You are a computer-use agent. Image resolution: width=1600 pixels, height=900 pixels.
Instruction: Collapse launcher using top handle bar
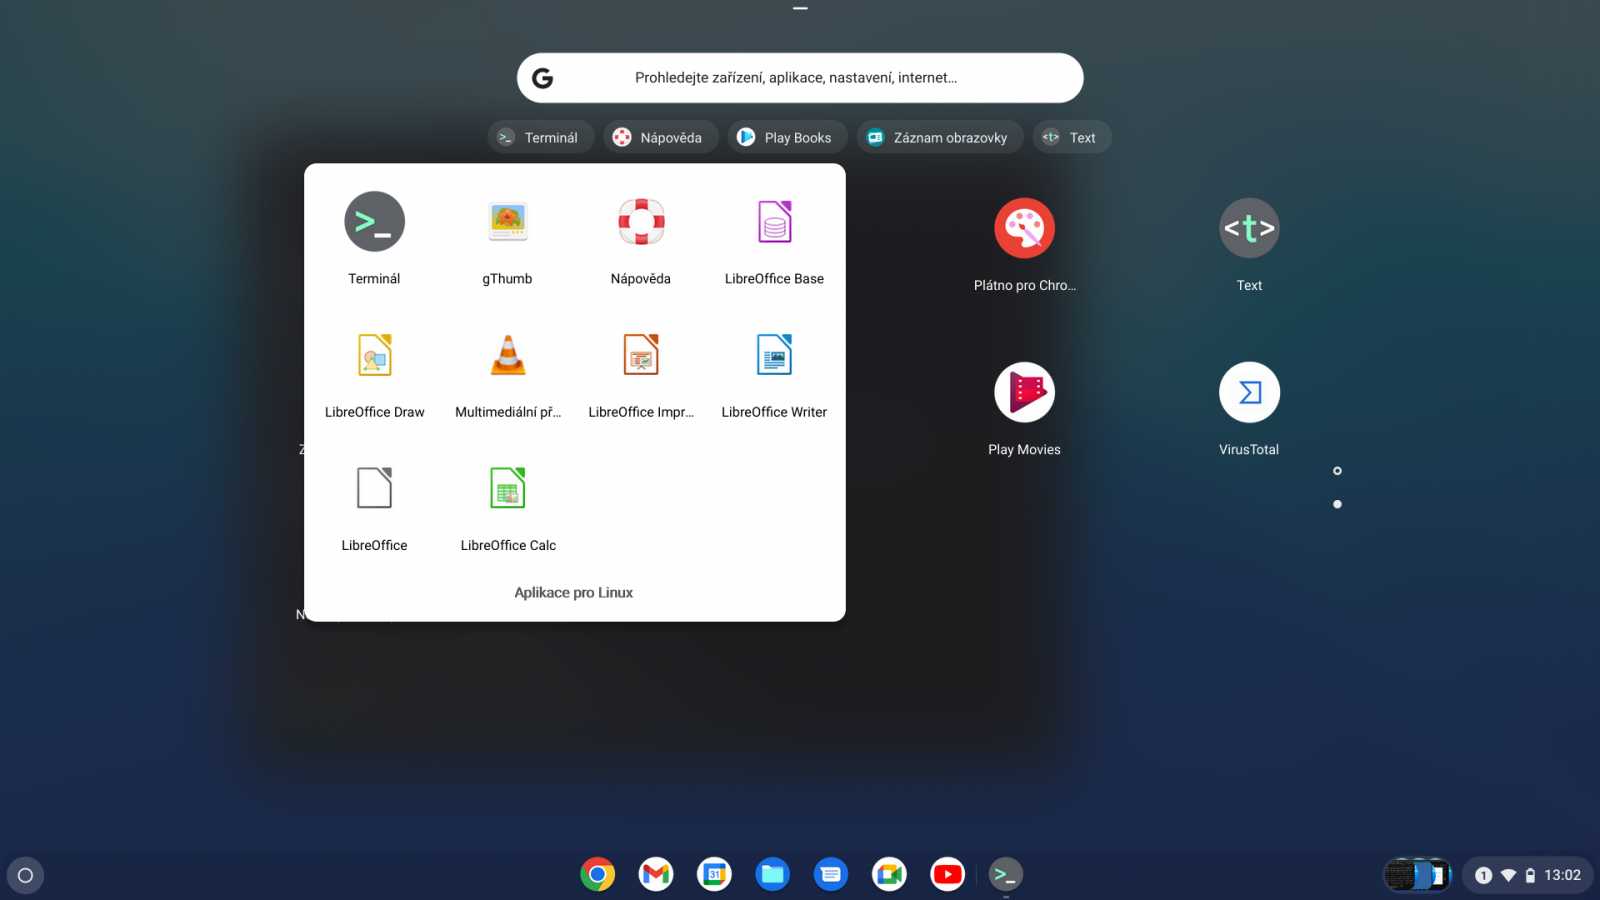pos(800,8)
